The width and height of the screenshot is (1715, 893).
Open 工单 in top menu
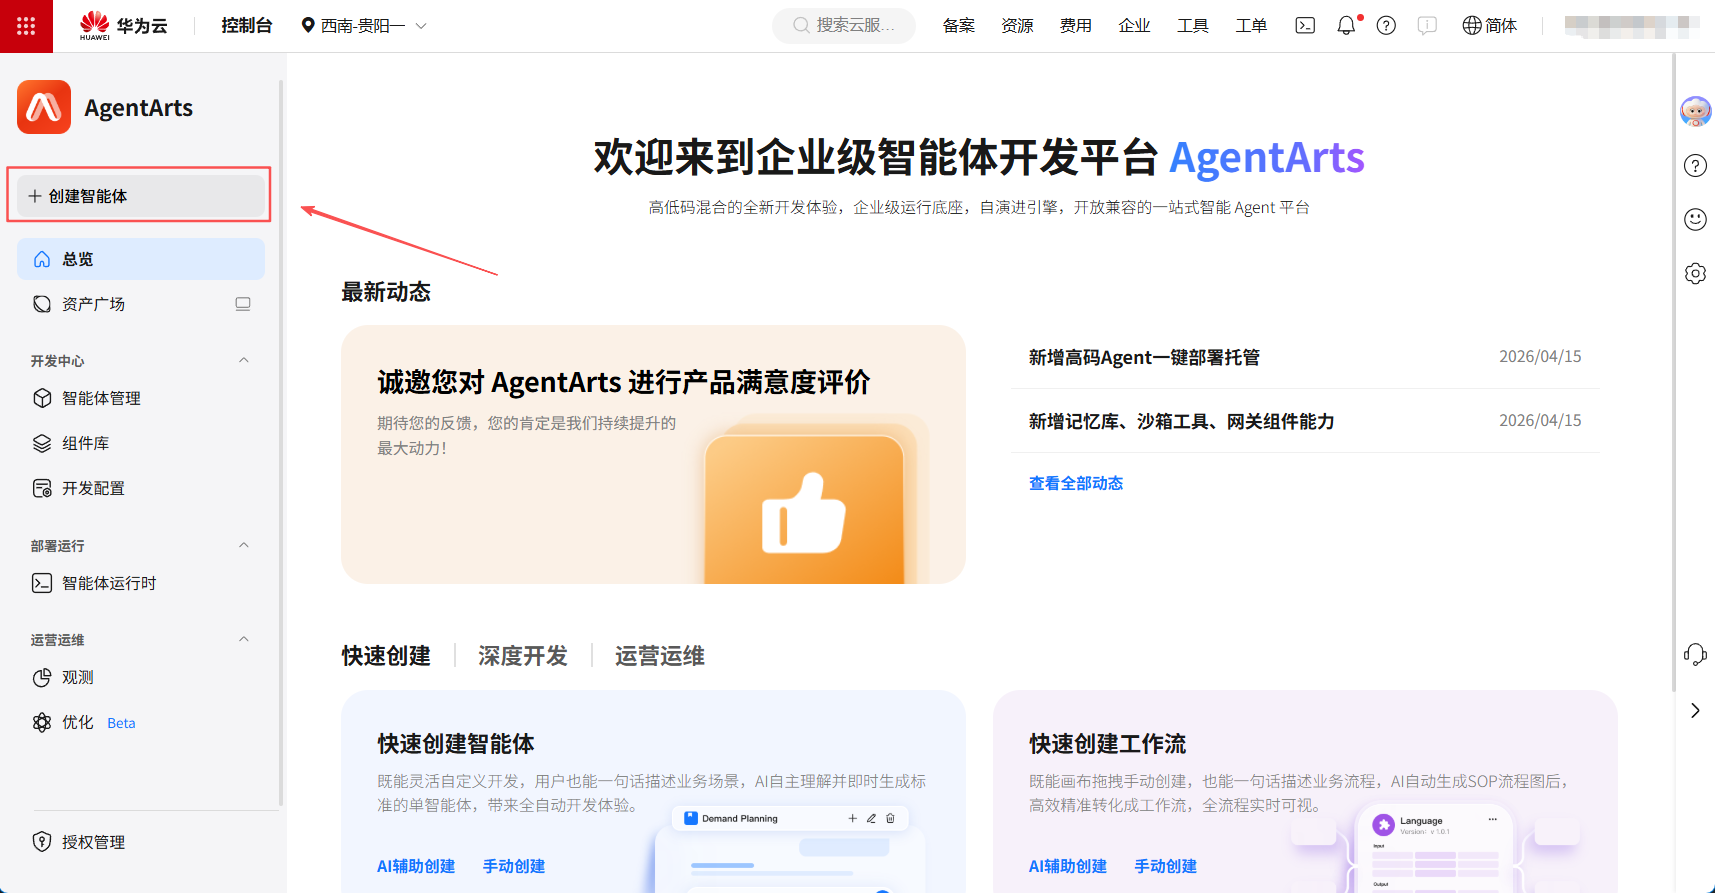tap(1252, 26)
